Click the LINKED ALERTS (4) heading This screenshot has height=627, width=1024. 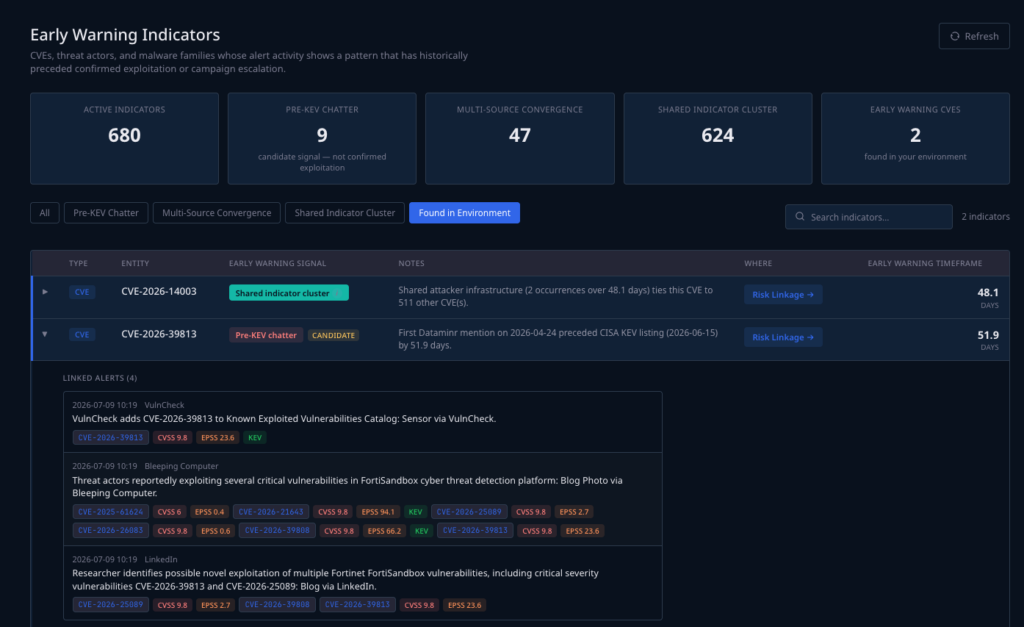(x=100, y=378)
